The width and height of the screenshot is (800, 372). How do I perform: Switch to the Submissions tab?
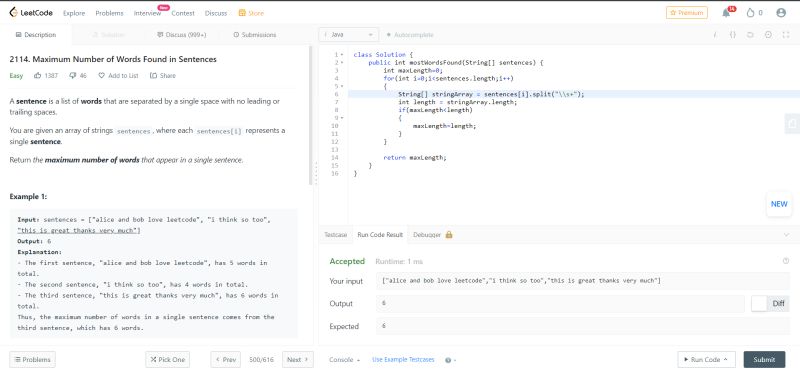[255, 35]
